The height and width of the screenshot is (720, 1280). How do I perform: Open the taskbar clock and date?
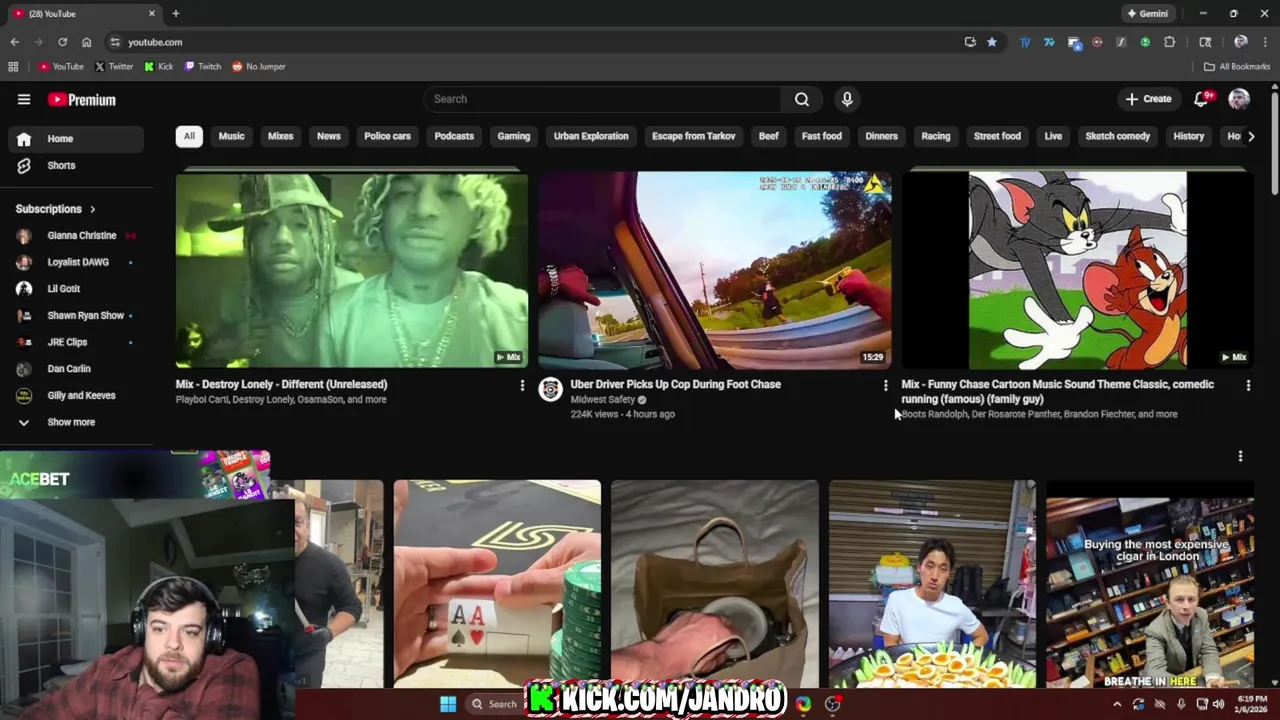tap(1252, 704)
